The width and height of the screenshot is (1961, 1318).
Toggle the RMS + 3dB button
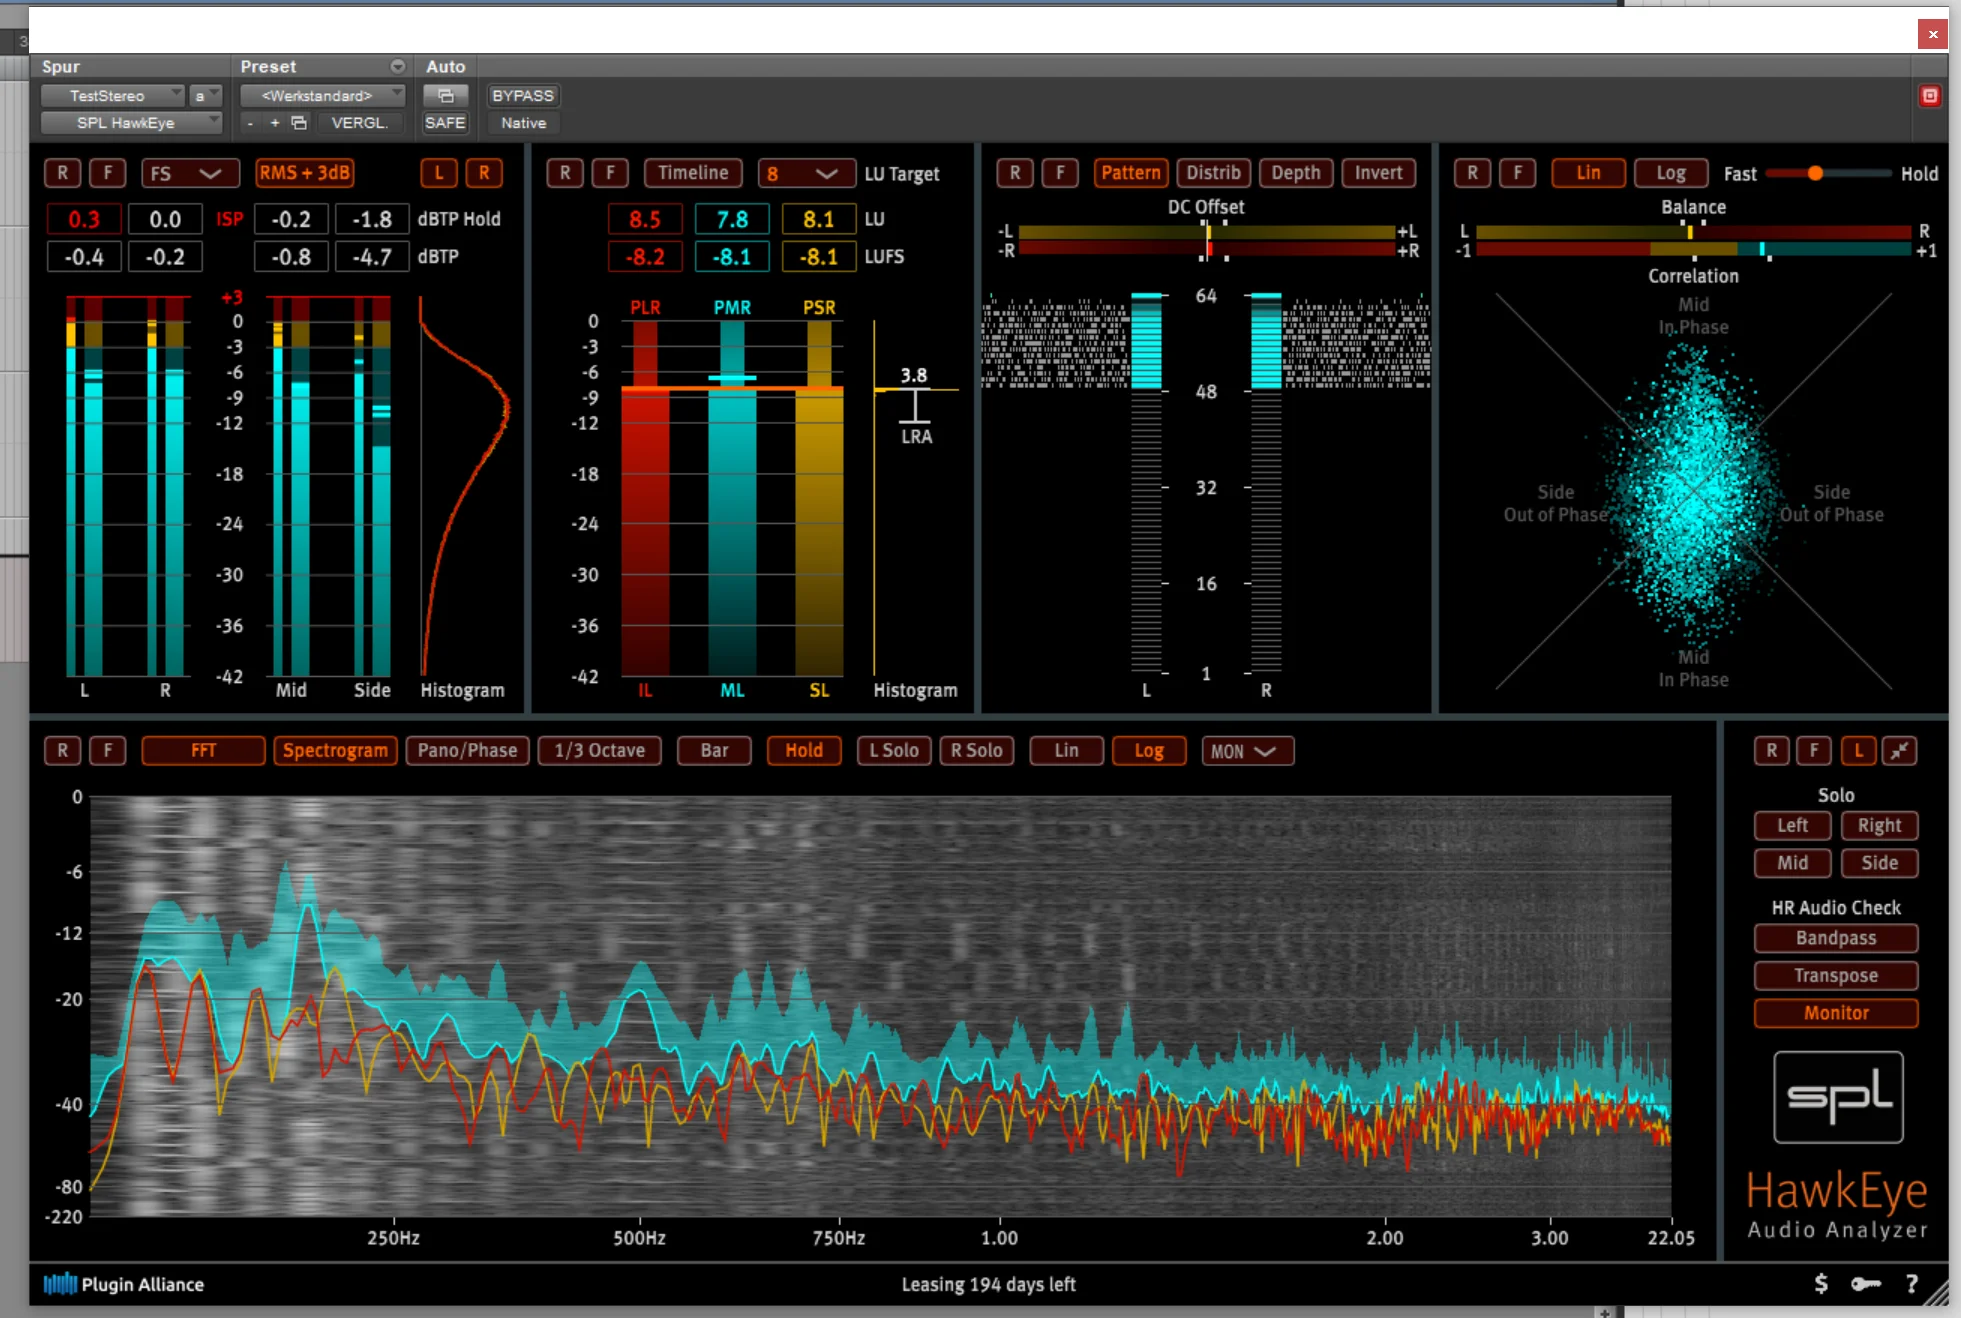[305, 173]
